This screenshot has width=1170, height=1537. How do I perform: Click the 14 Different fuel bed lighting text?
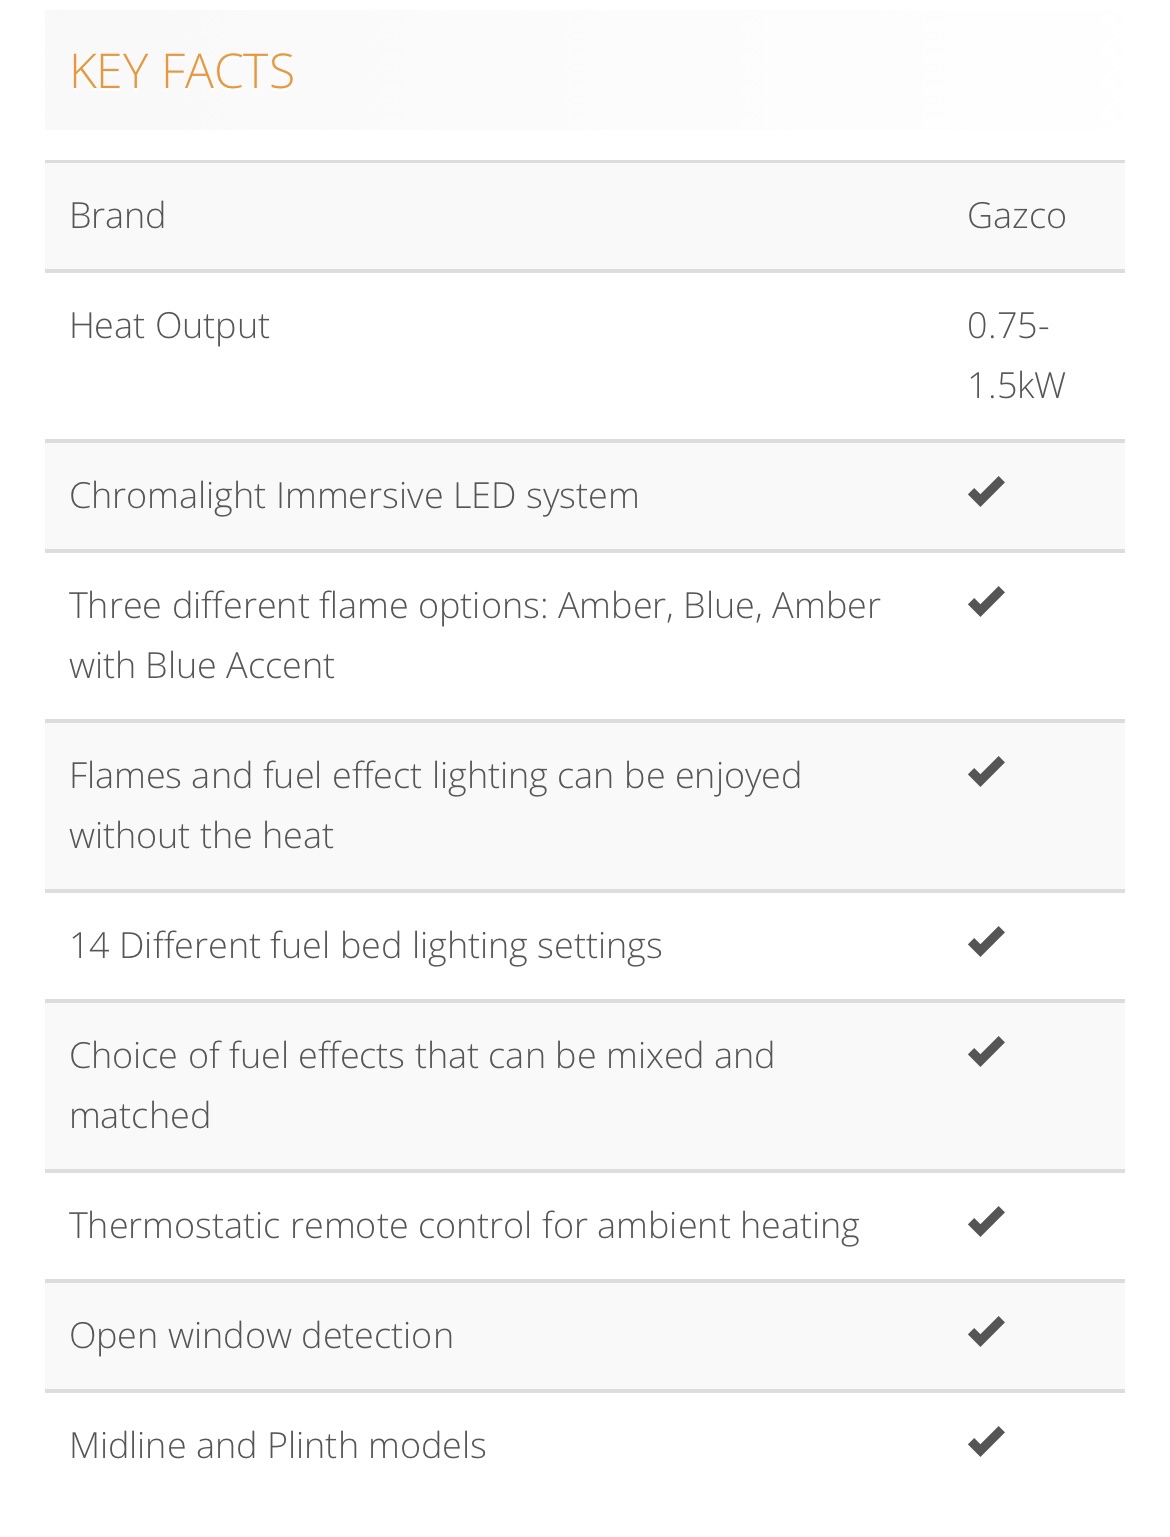pos(366,947)
